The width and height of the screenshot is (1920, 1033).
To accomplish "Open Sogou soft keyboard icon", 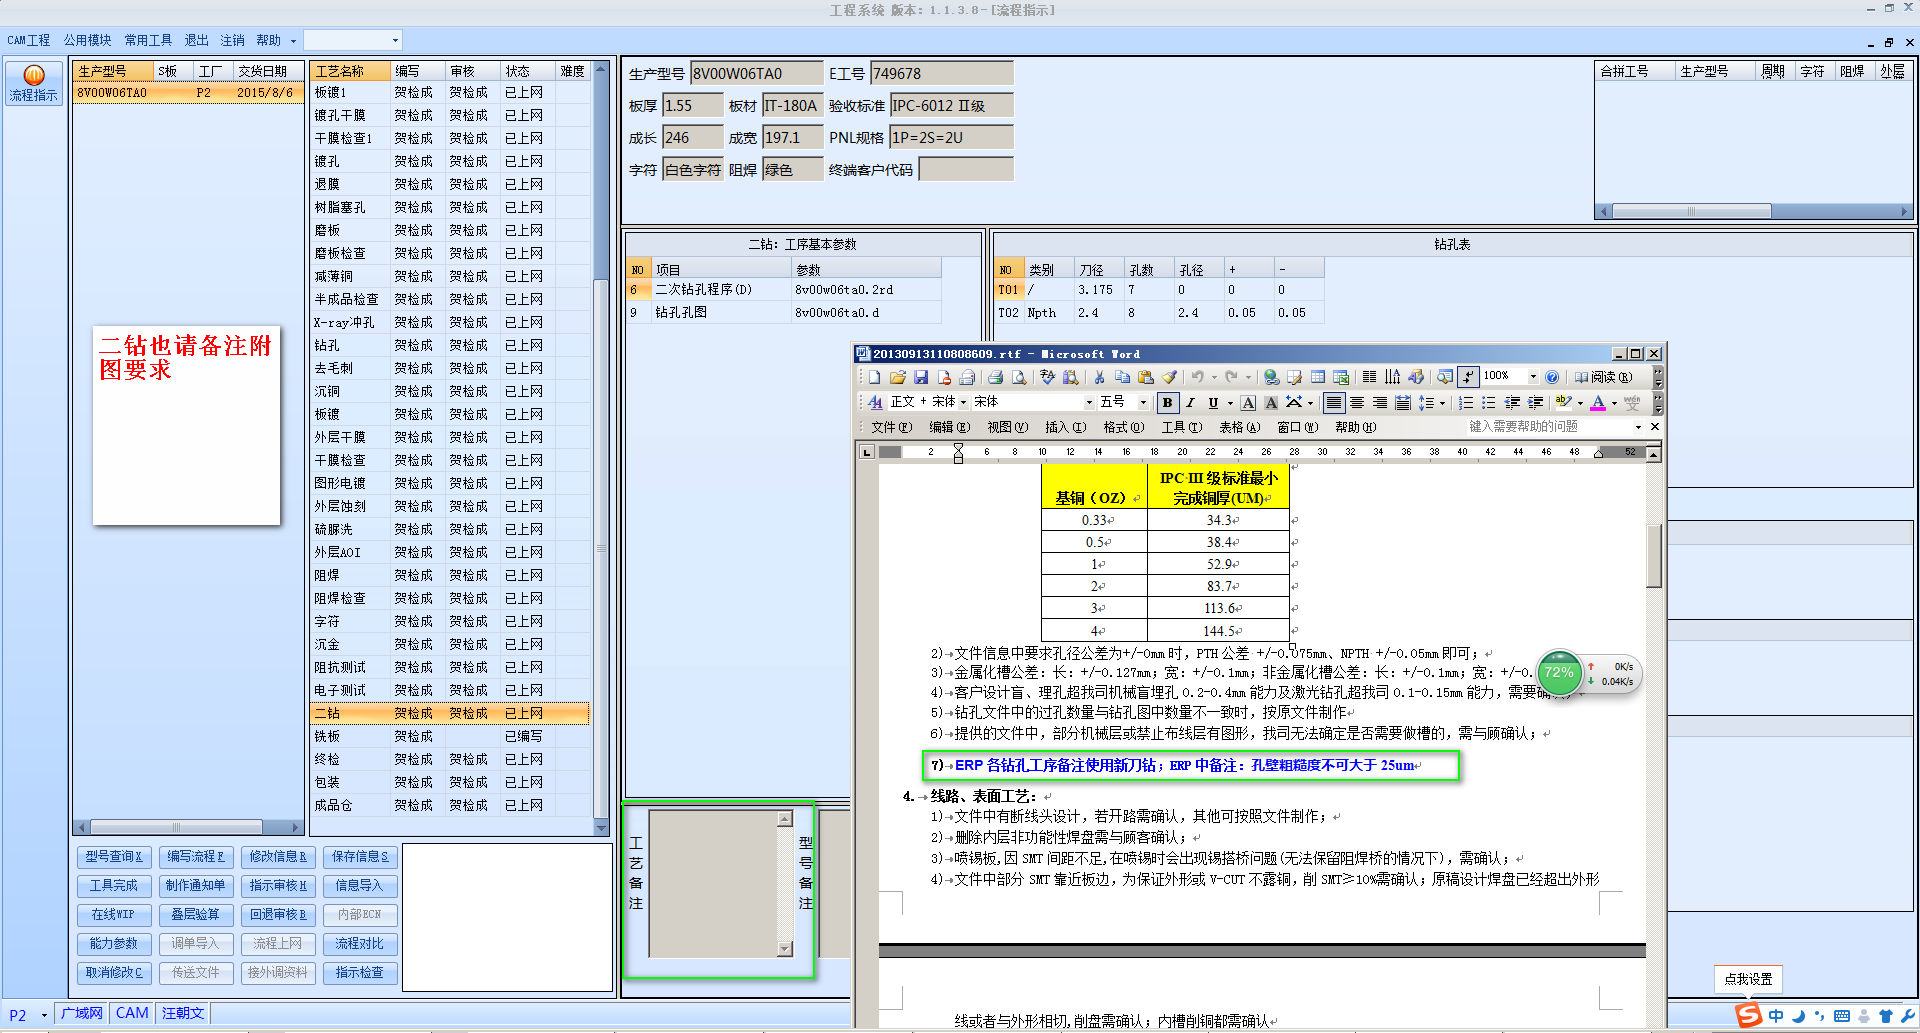I will 1841,1016.
